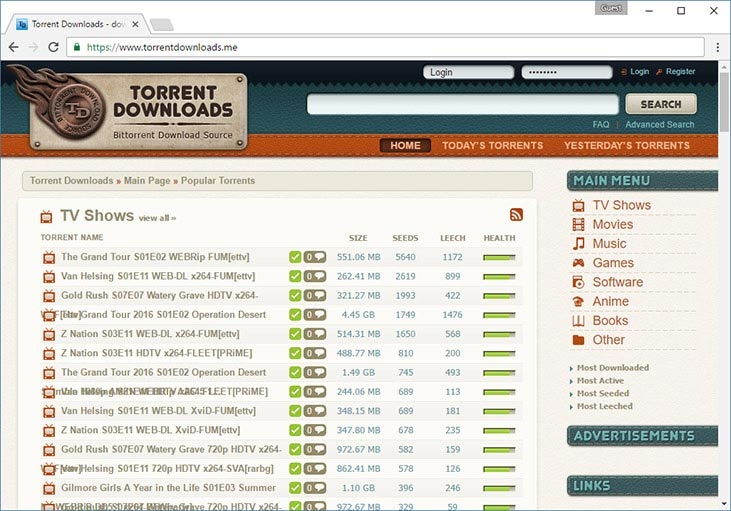Go back with browser back arrow
Screen dimensions: 731x511
14,47
